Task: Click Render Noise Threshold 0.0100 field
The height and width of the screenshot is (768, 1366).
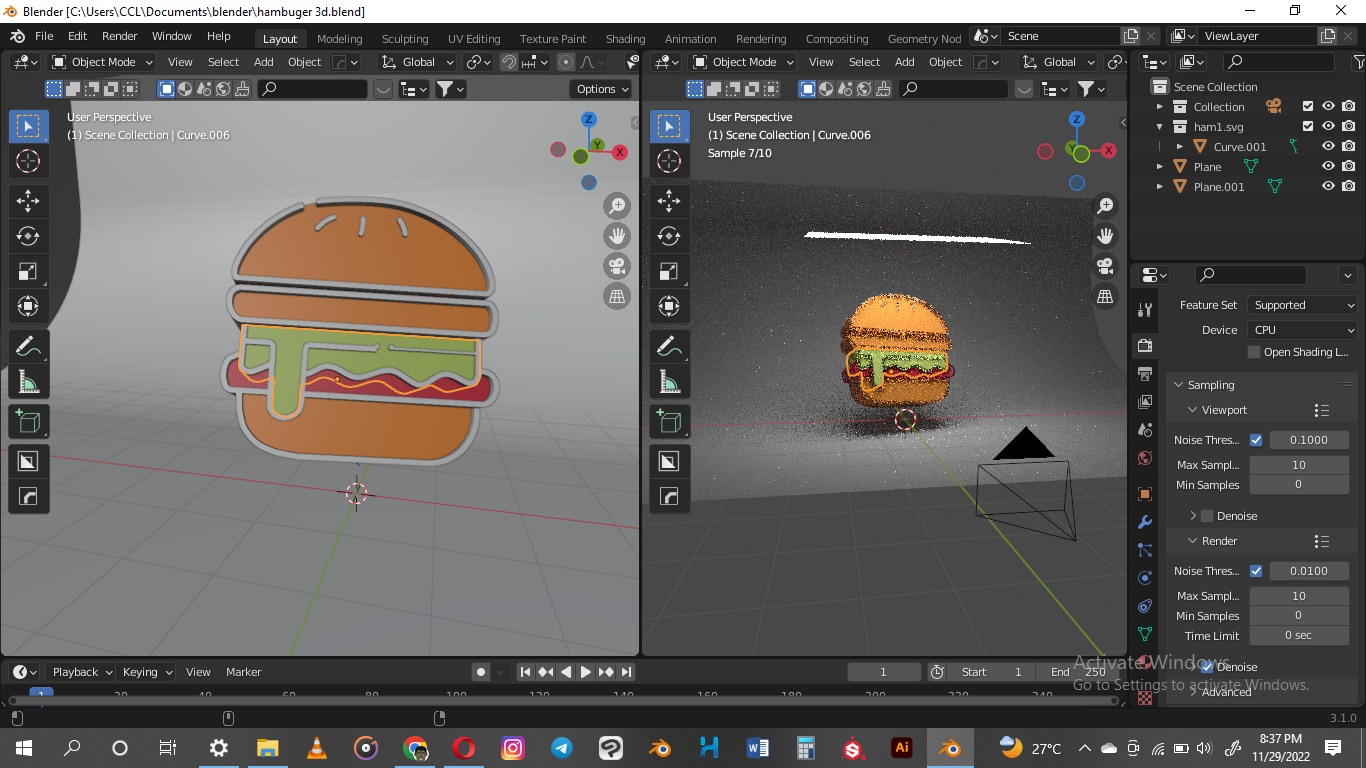Action: tap(1309, 571)
